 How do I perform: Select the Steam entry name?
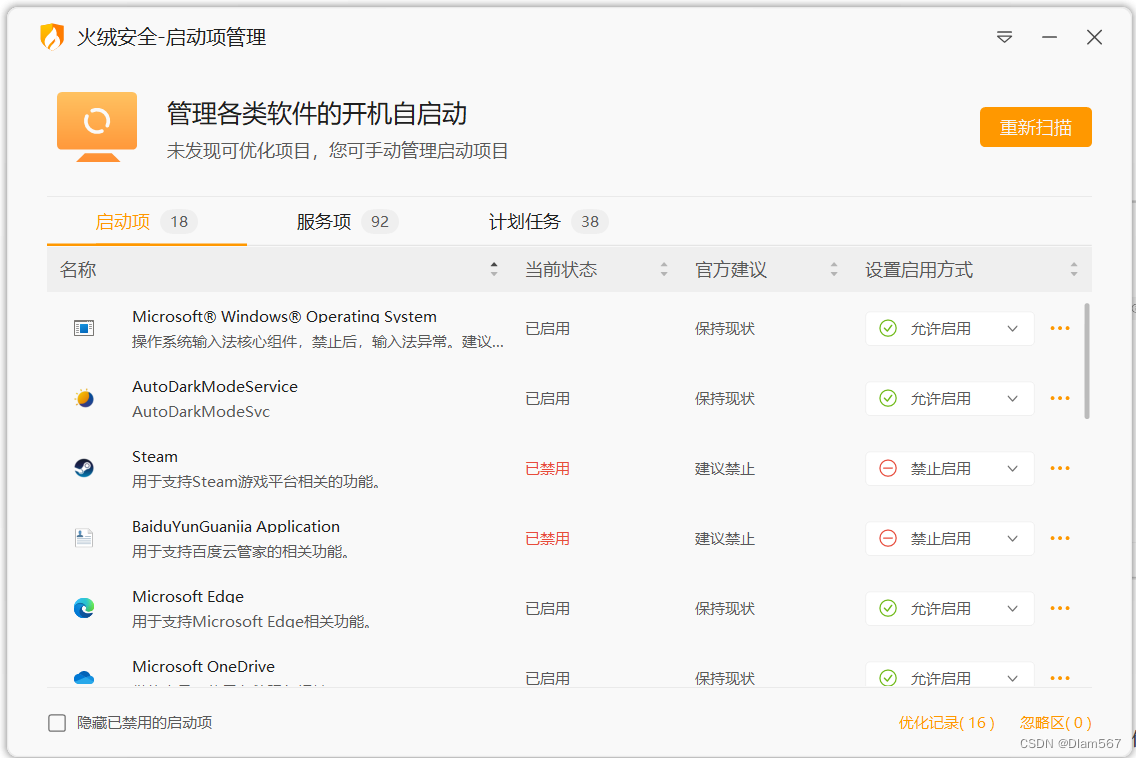click(154, 457)
